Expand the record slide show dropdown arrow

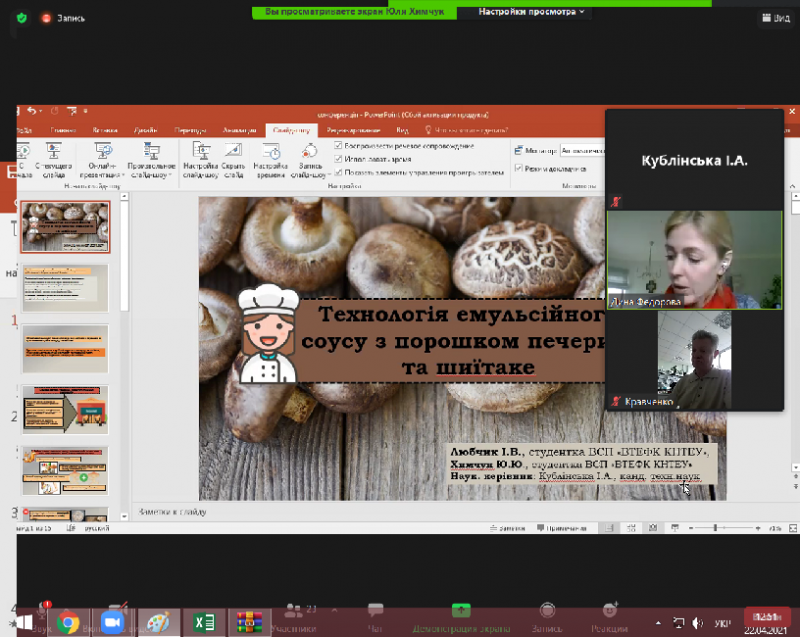point(329,175)
